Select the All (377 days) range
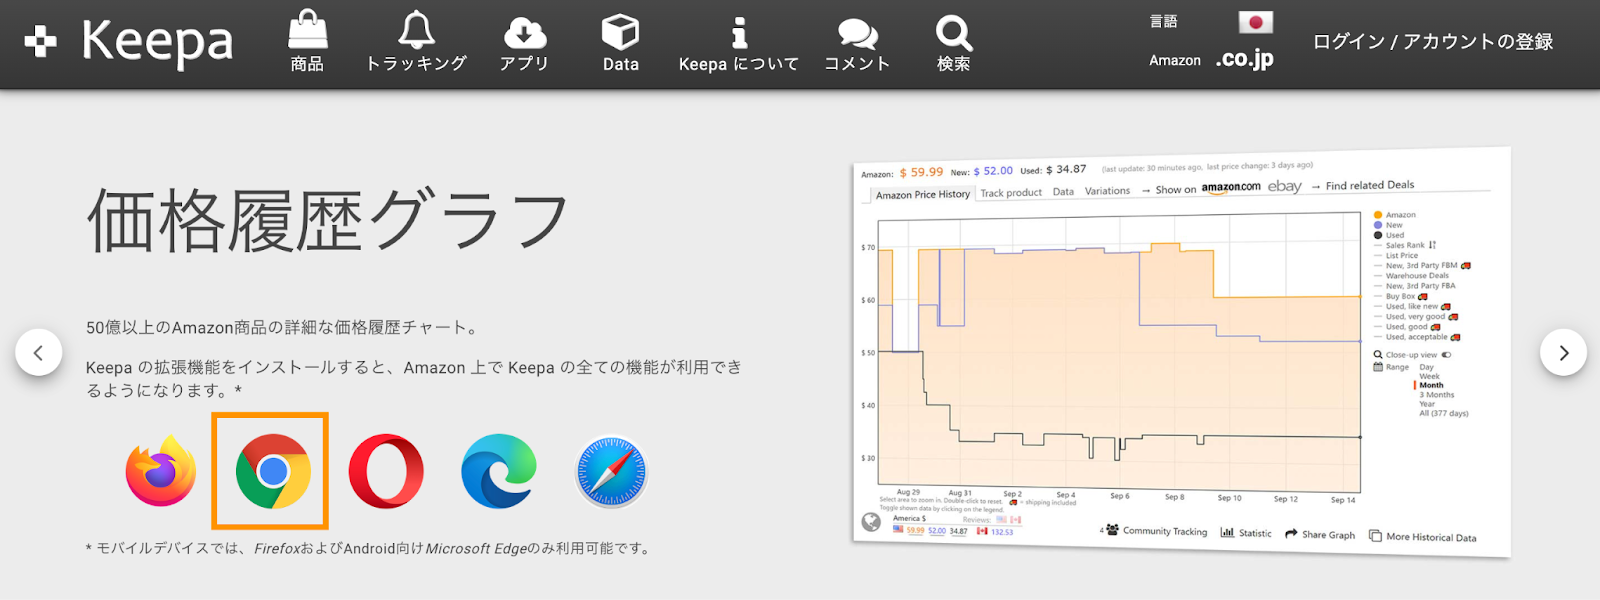Viewport: 1600px width, 600px height. [x=1444, y=413]
